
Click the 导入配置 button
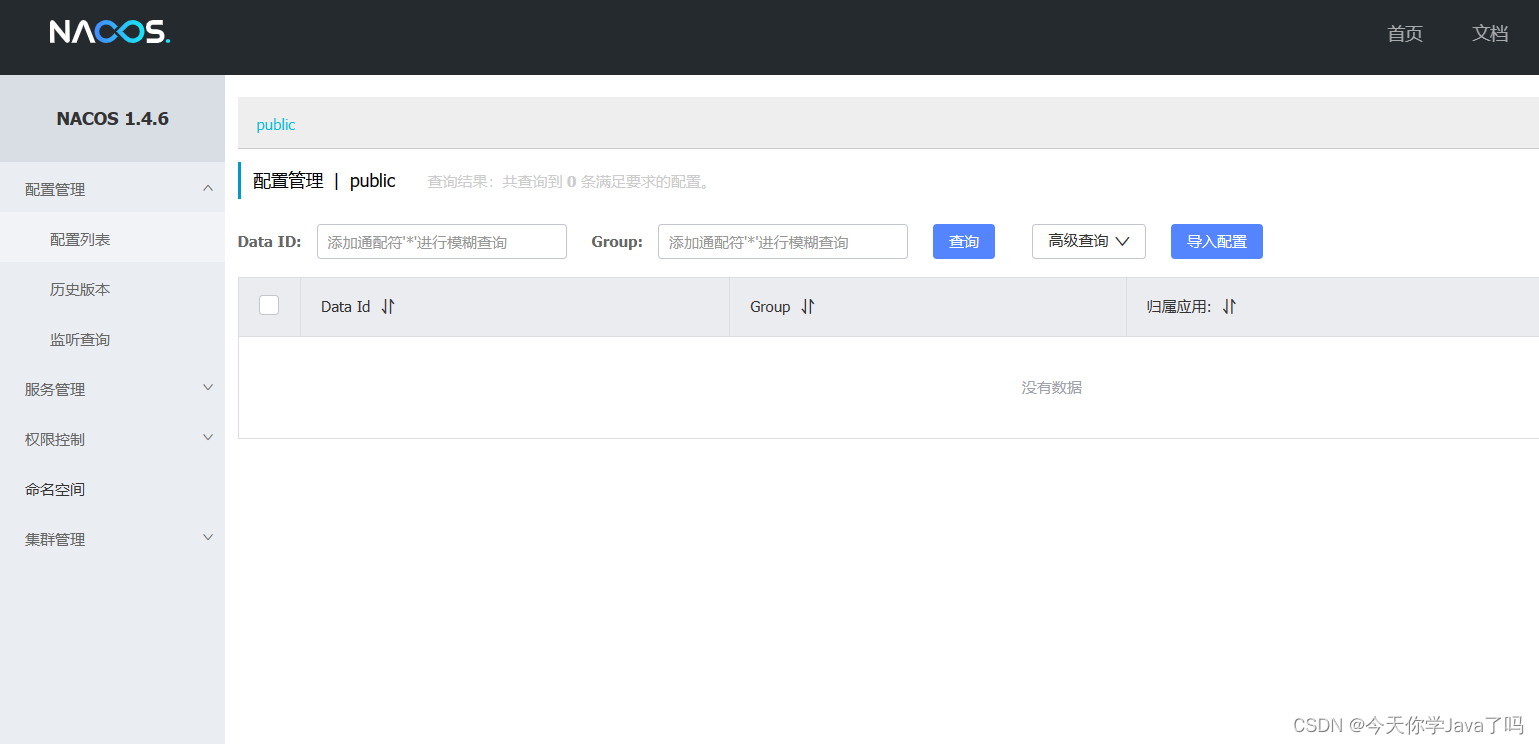pyautogui.click(x=1217, y=241)
